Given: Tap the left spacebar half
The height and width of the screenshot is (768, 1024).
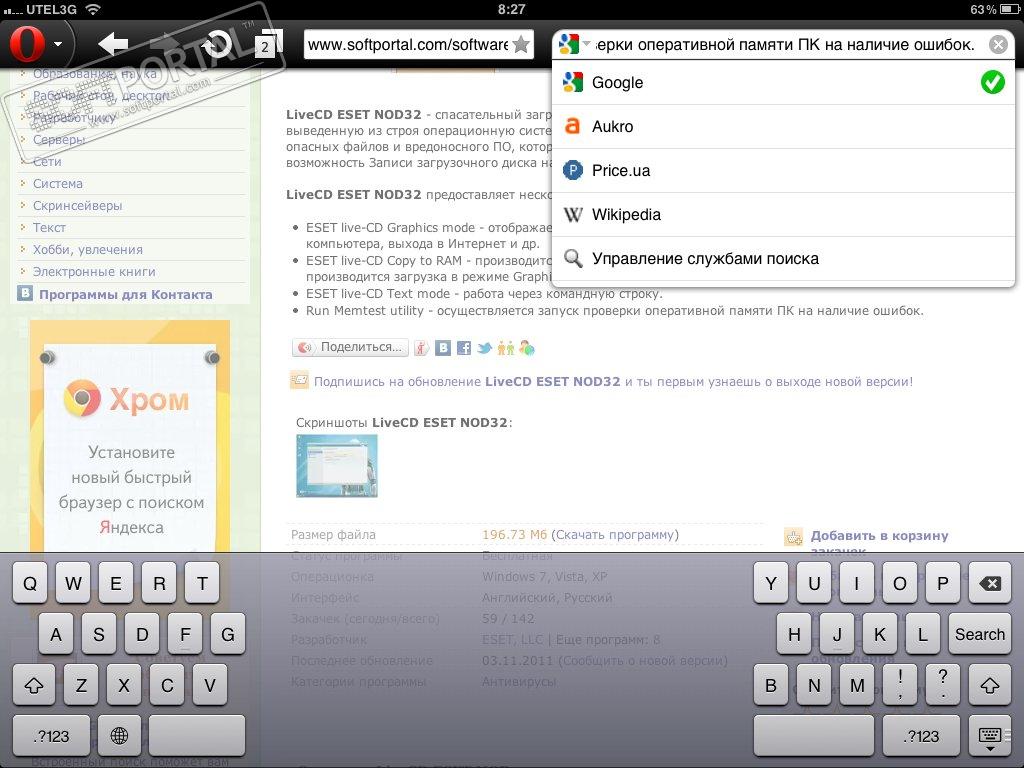Looking at the screenshot, I should tap(197, 736).
